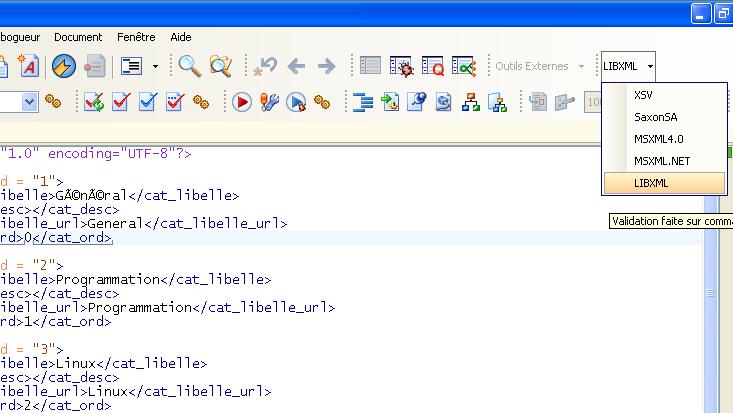This screenshot has width=733, height=413.
Task: Click the document with blue refresh swirl icon
Action: click(443, 102)
